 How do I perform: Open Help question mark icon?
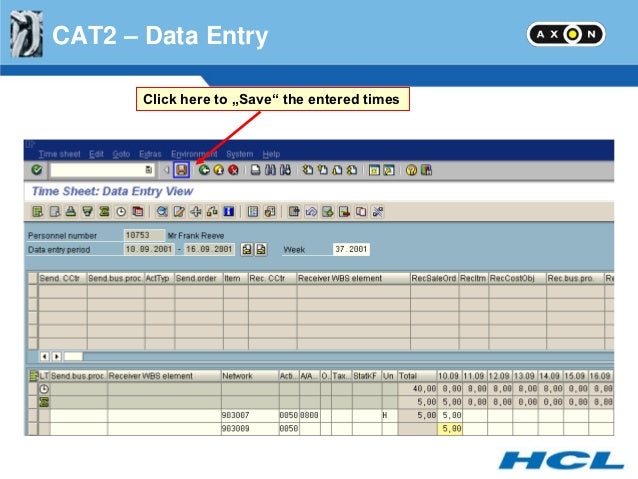pyautogui.click(x=411, y=170)
